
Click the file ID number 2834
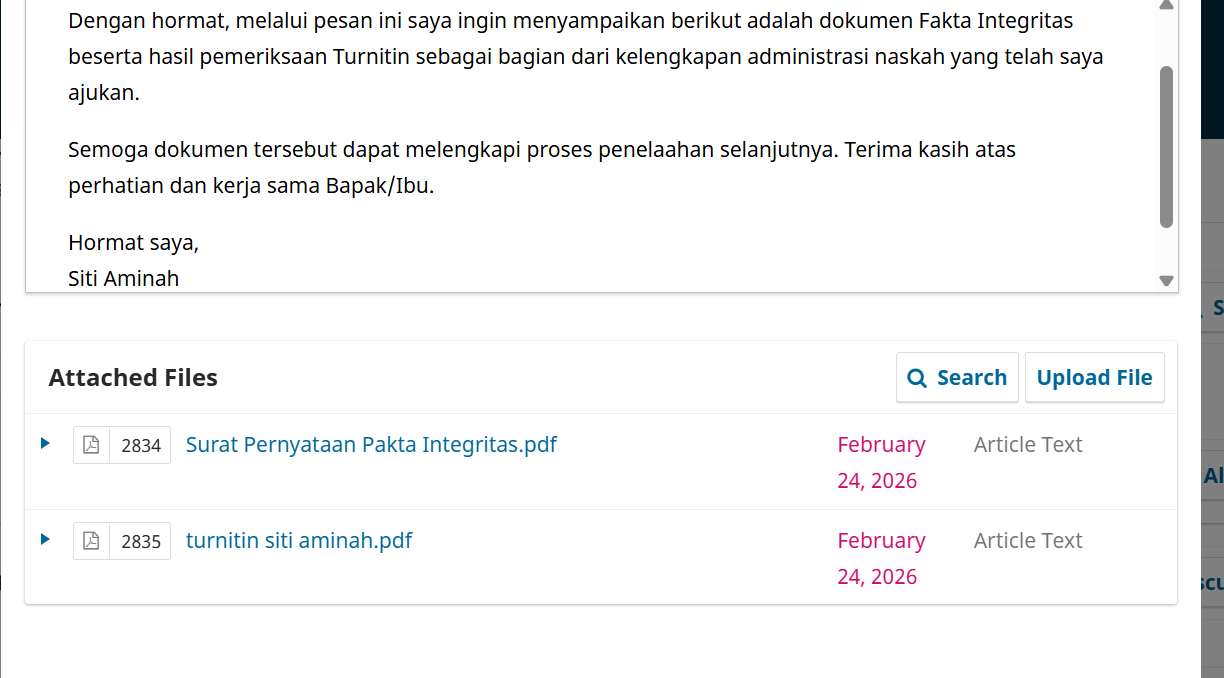click(141, 446)
